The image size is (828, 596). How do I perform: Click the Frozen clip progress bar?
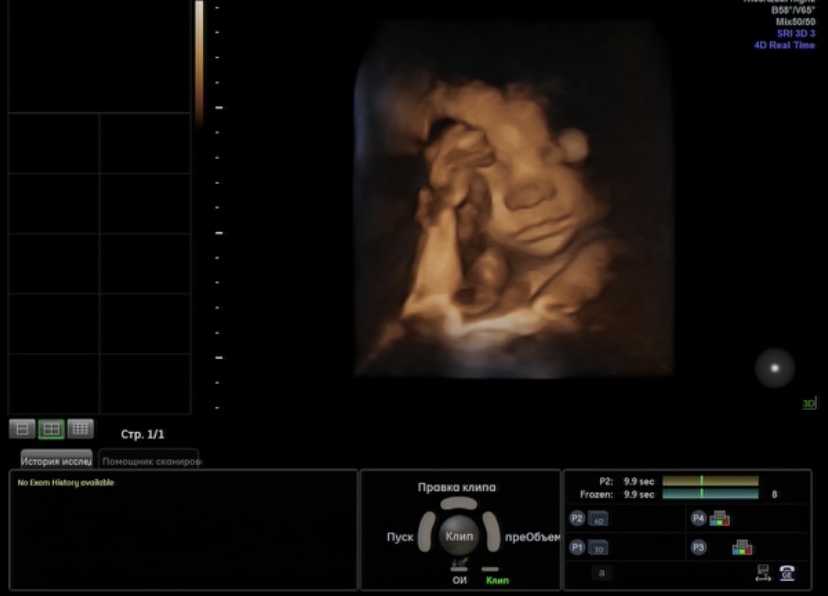pos(710,494)
